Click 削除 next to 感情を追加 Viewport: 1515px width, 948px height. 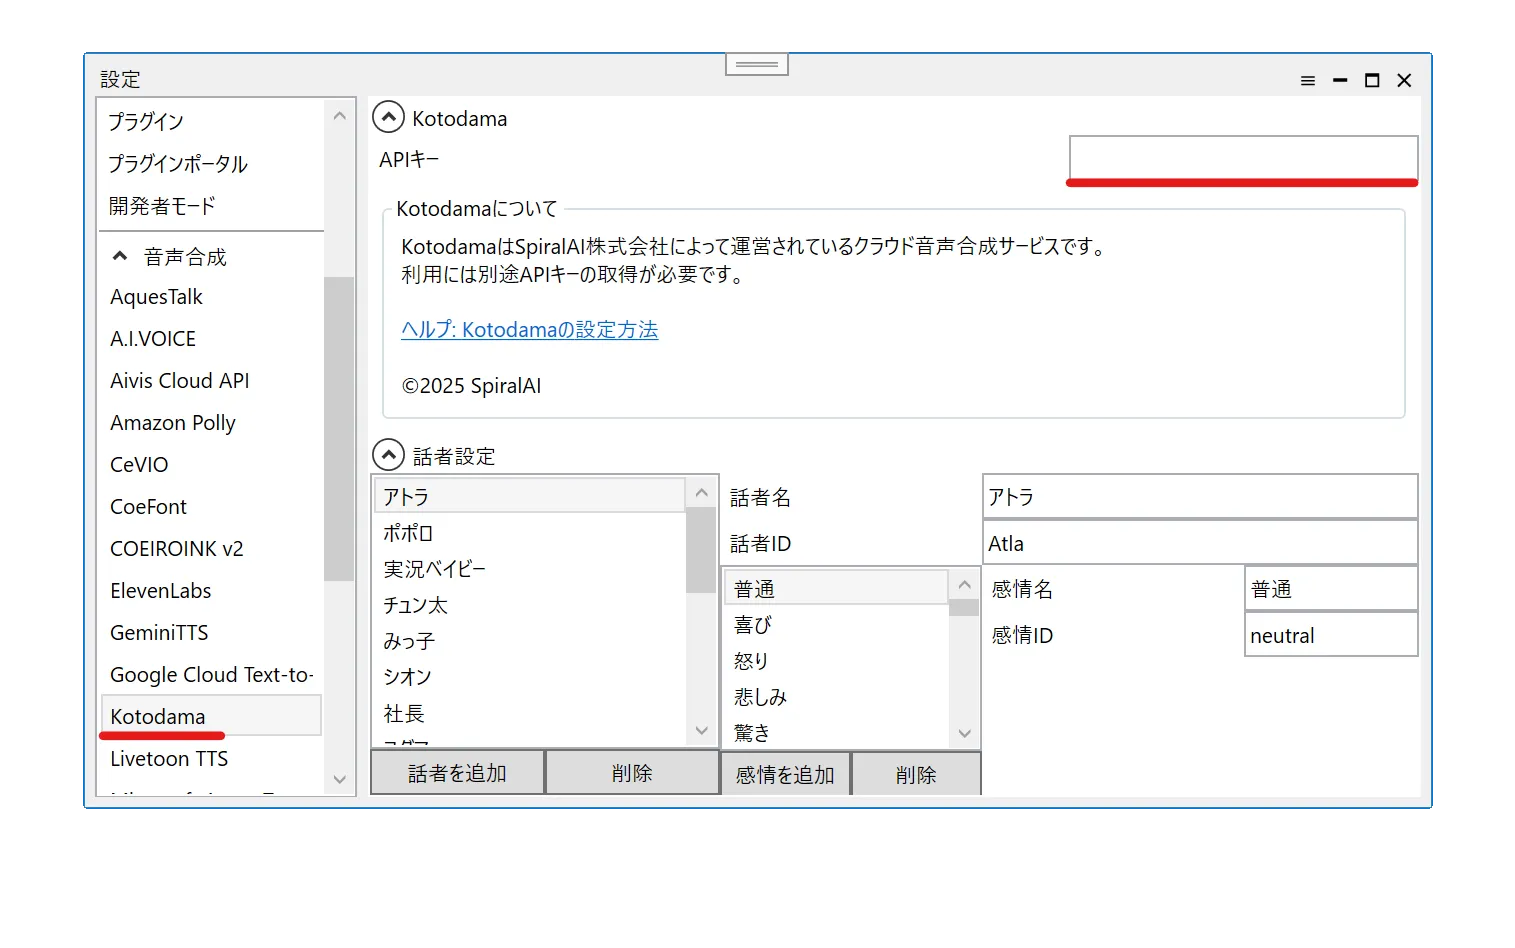(916, 774)
